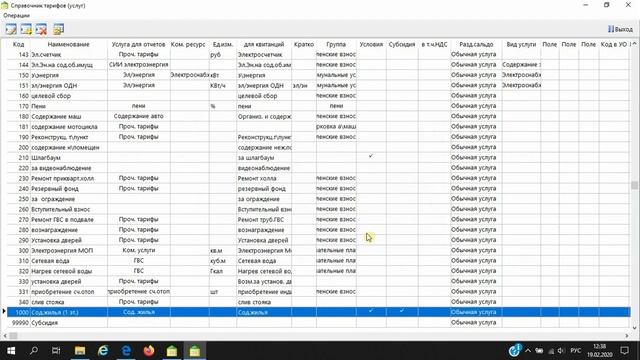This screenshot has height=360, width=640.
Task: Select the row named Сетевая вода
Action: (318, 260)
